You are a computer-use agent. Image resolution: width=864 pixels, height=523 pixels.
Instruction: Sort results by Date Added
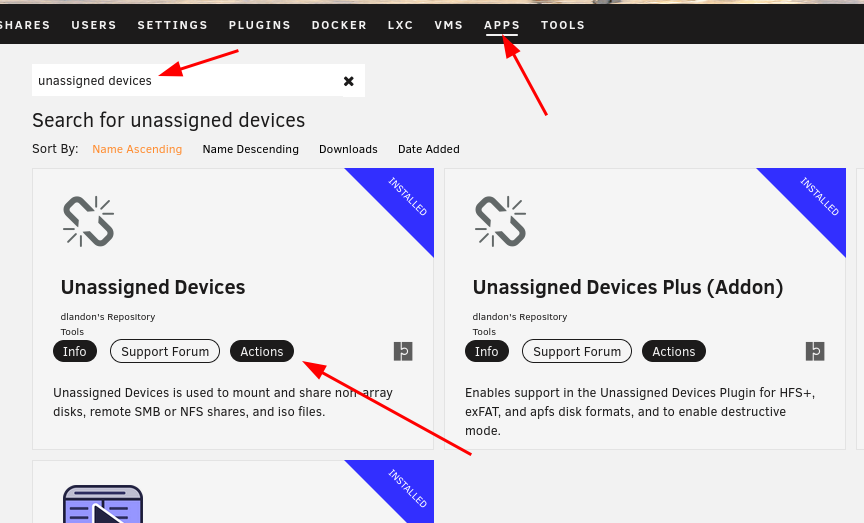pos(429,149)
